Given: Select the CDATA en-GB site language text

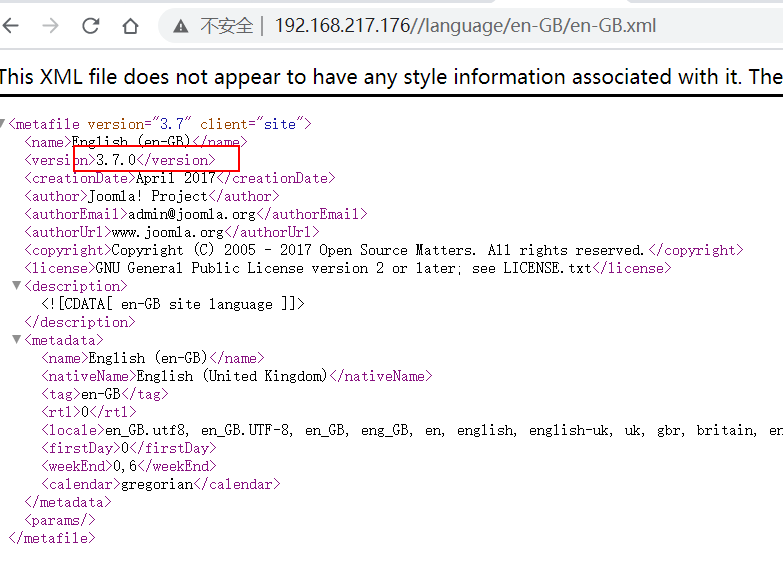Looking at the screenshot, I should coord(173,304).
